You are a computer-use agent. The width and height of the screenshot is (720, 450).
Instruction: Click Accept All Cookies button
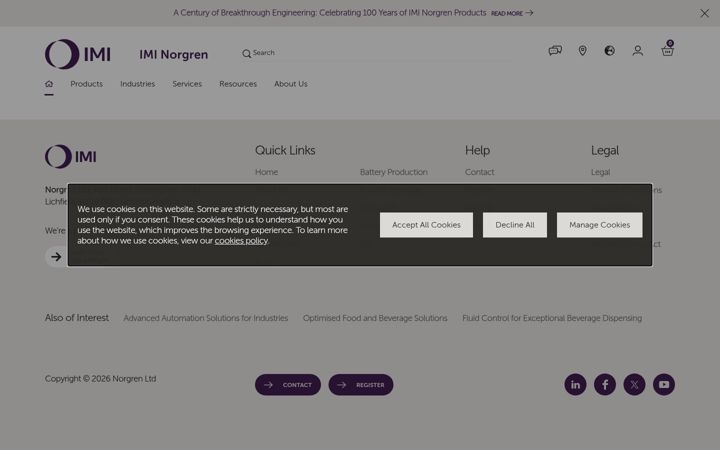pyautogui.click(x=426, y=225)
